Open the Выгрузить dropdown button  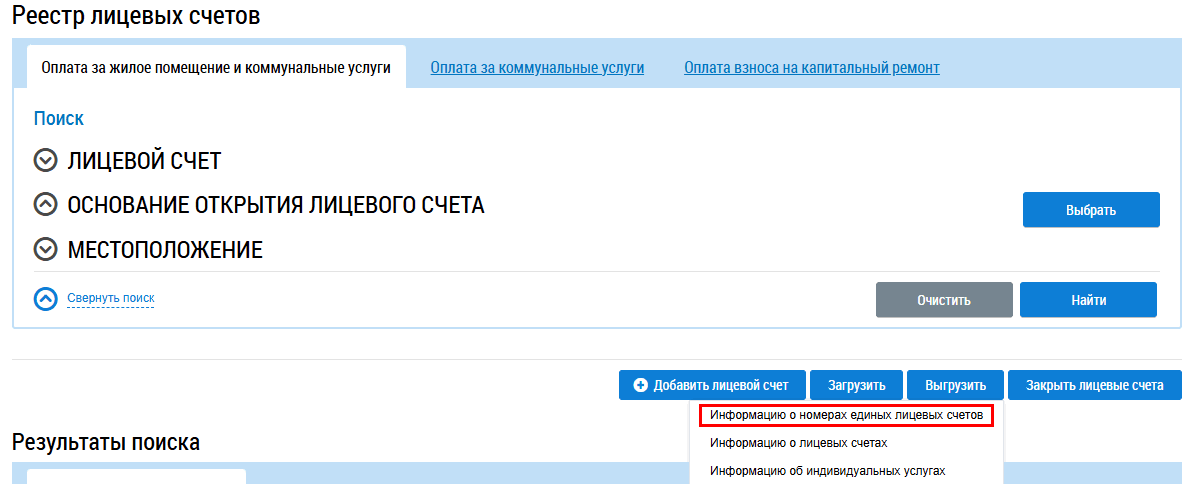(x=955, y=385)
